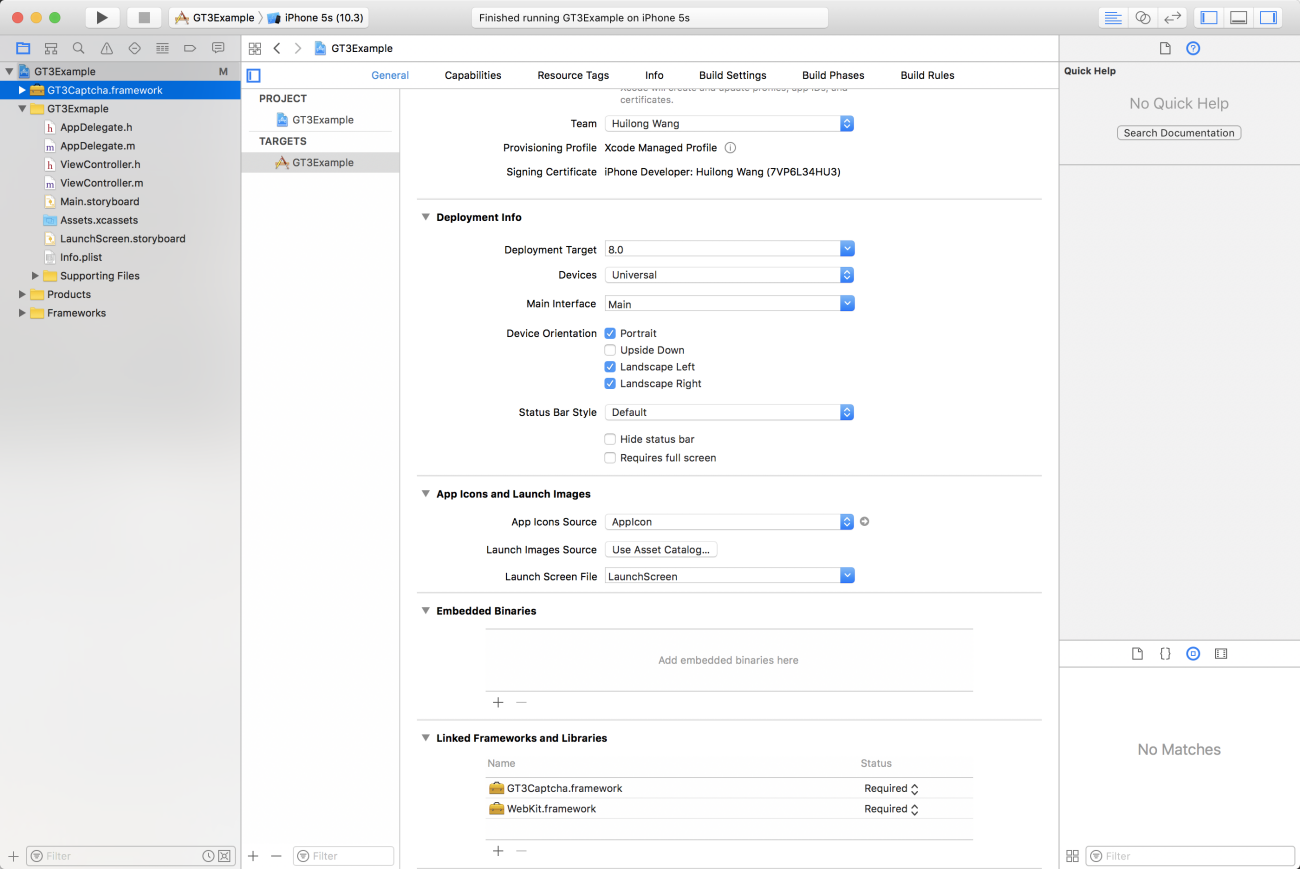Viewport: 1300px width, 869px height.
Task: Show the Assistant editor
Action: (1145, 16)
